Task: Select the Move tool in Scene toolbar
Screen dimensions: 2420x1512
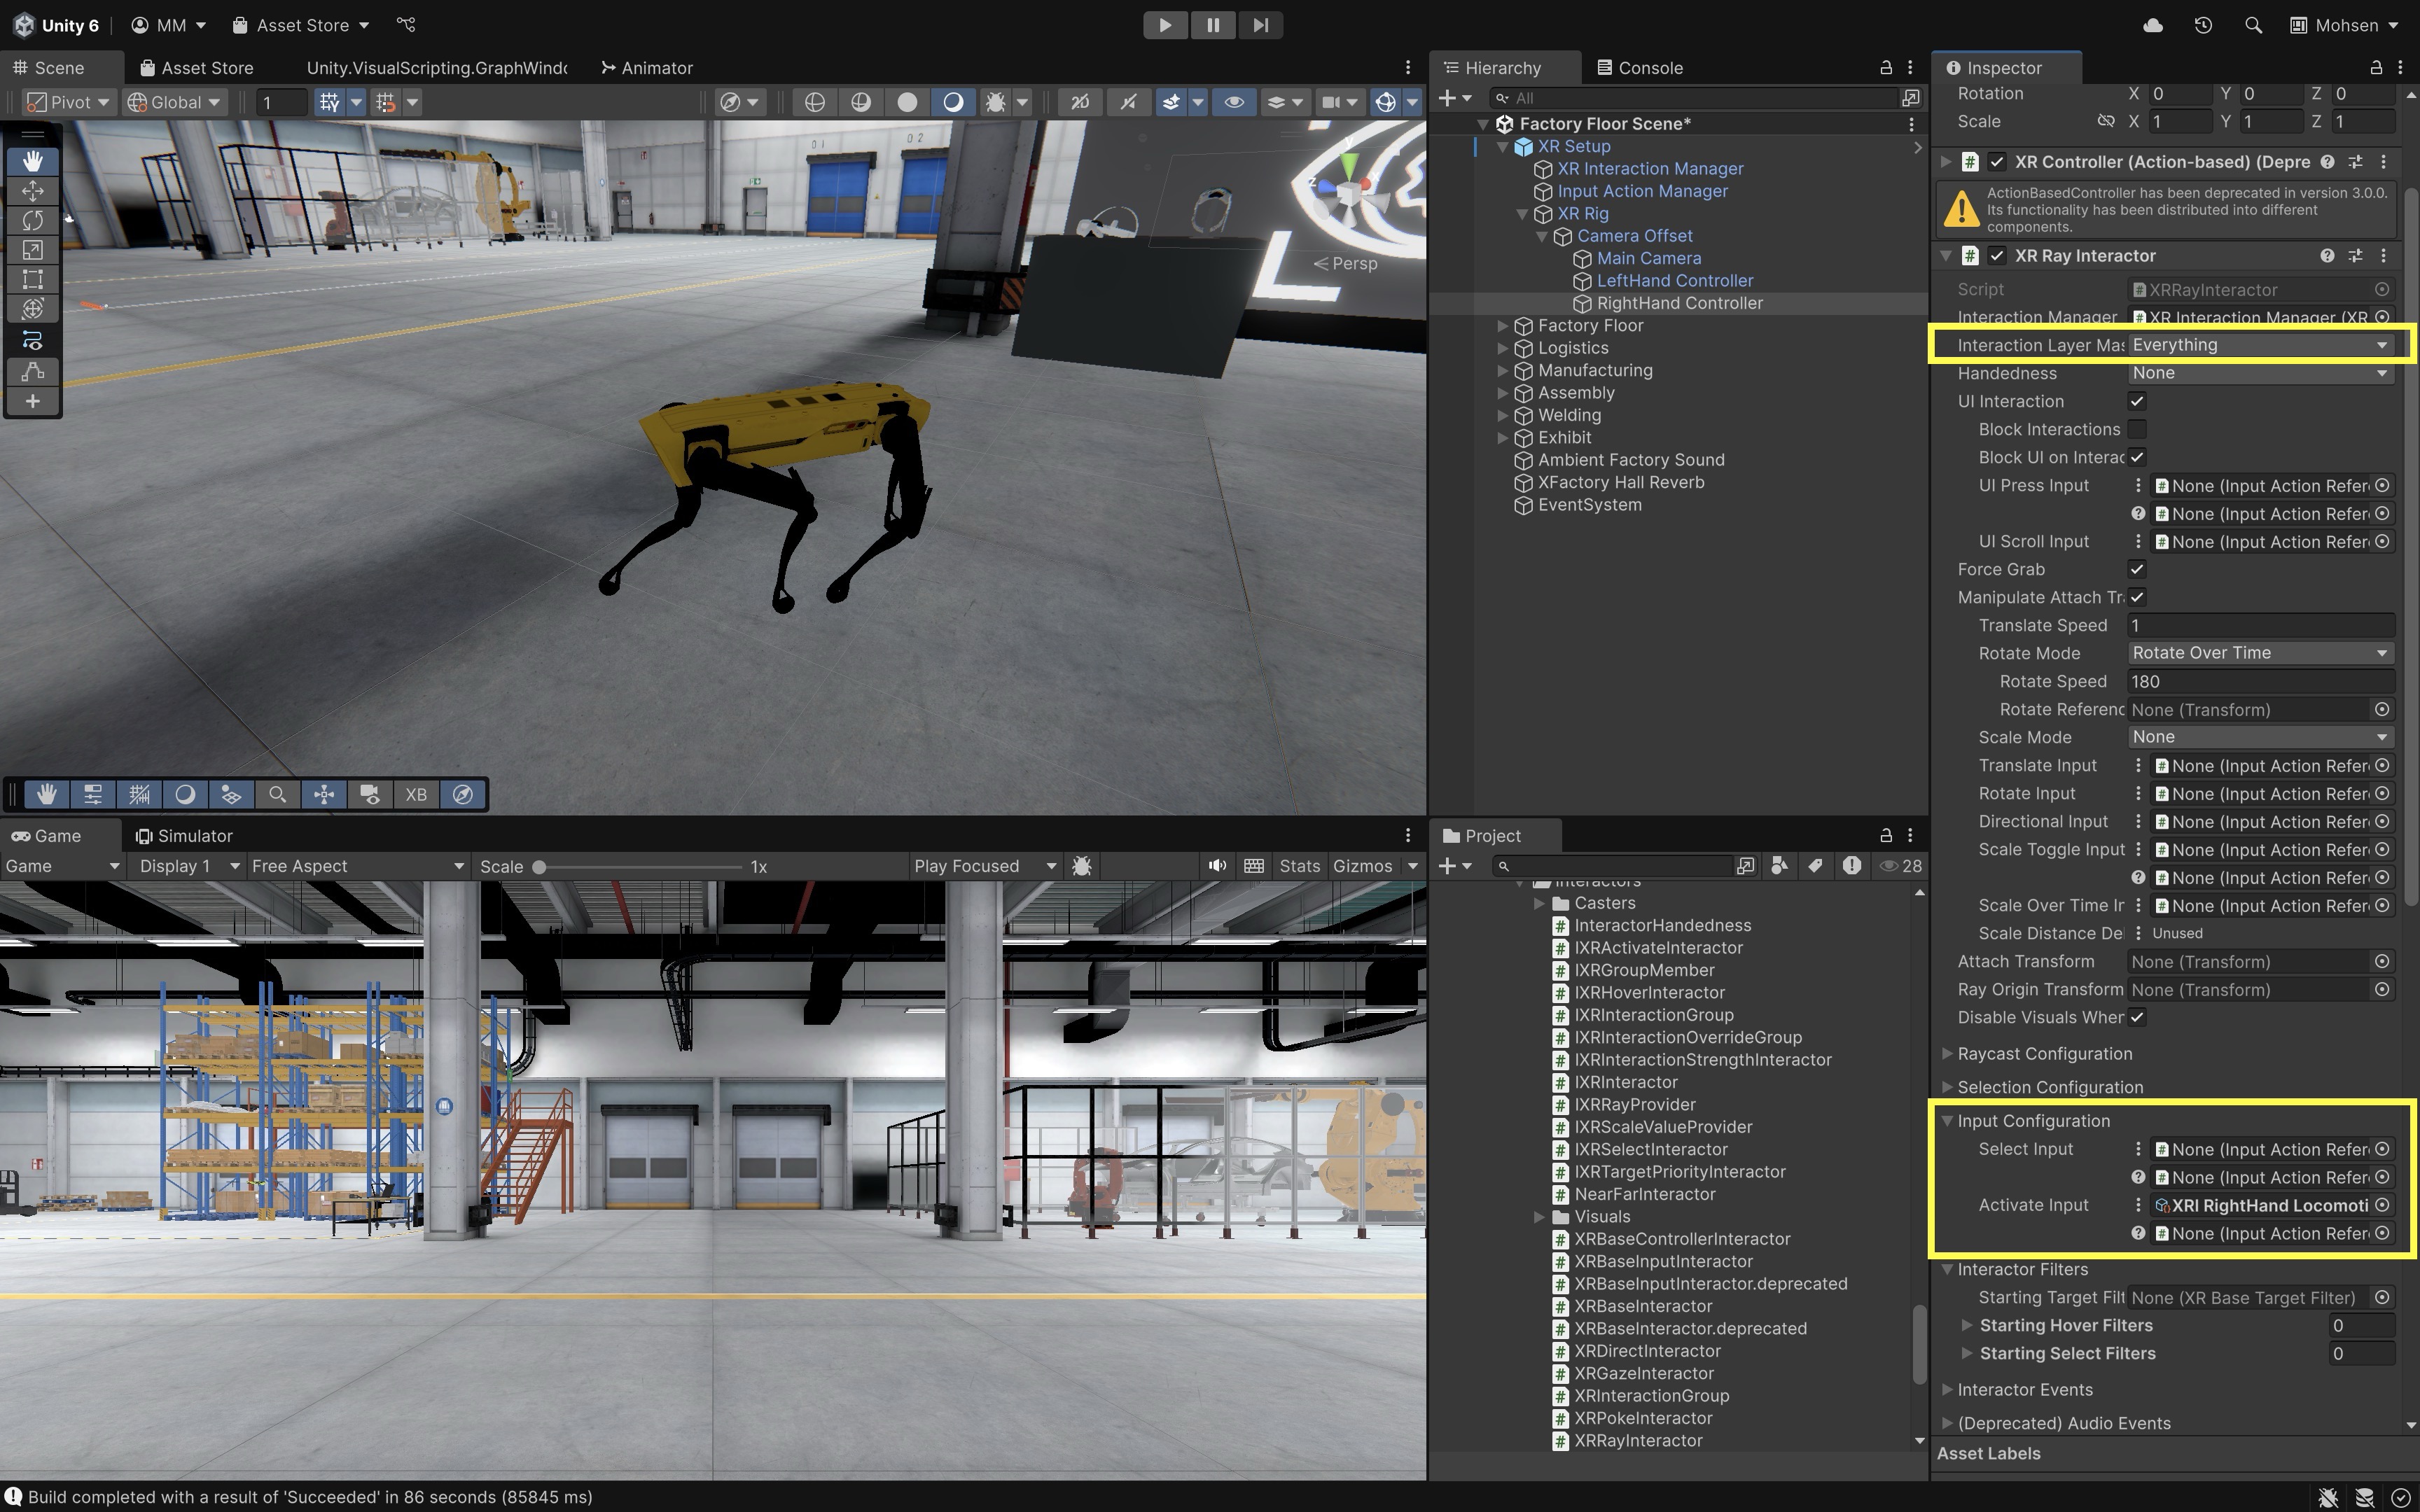Action: click(x=32, y=190)
